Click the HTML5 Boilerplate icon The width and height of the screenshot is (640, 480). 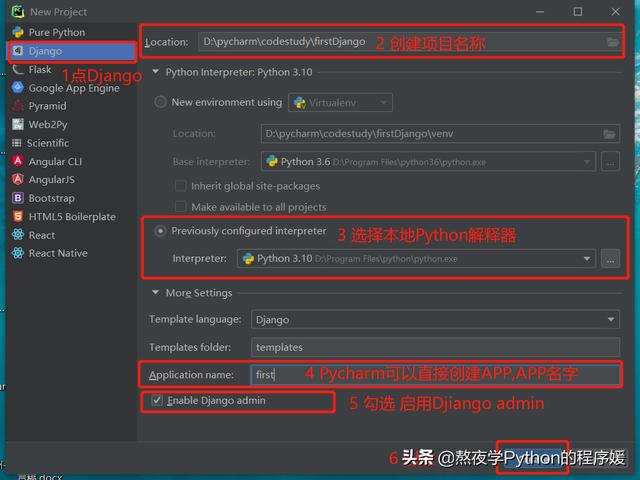[18, 216]
